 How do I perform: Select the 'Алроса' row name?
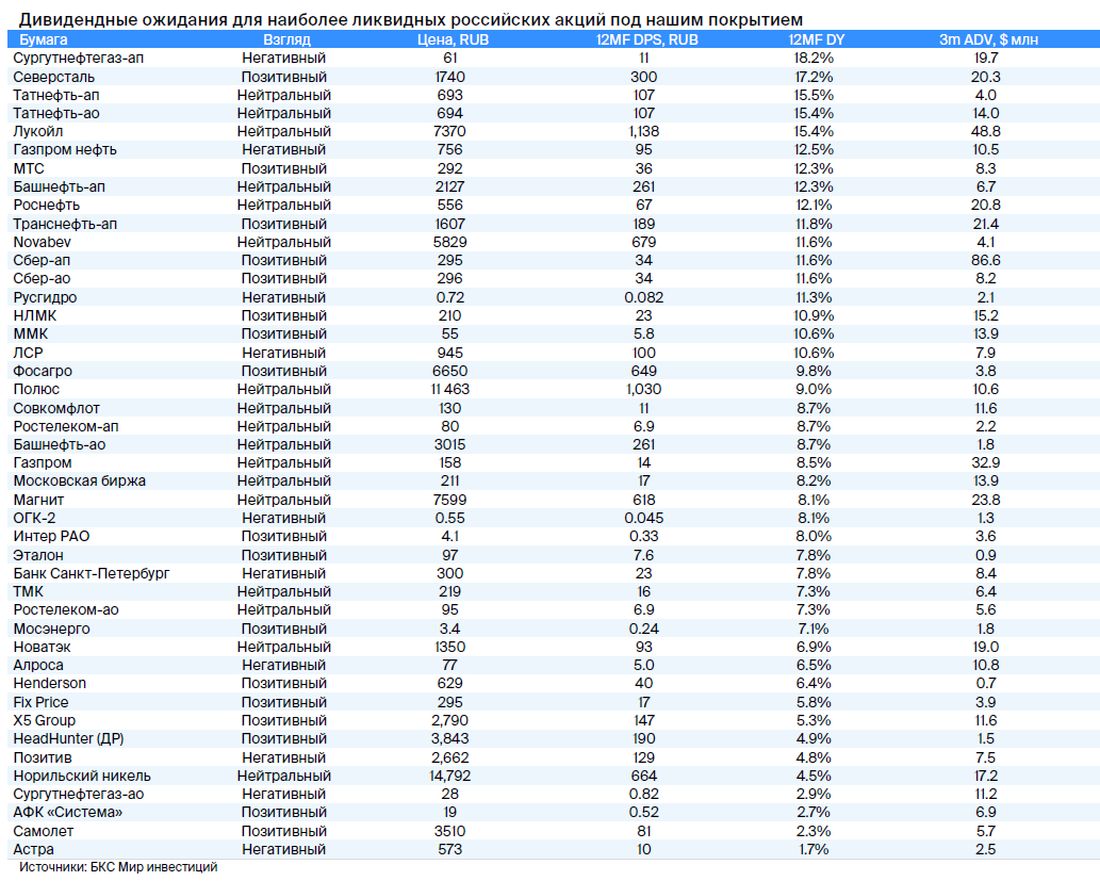[x=38, y=666]
